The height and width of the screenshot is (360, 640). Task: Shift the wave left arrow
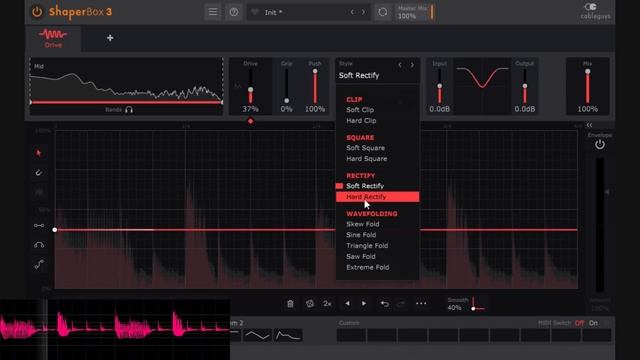(x=347, y=304)
